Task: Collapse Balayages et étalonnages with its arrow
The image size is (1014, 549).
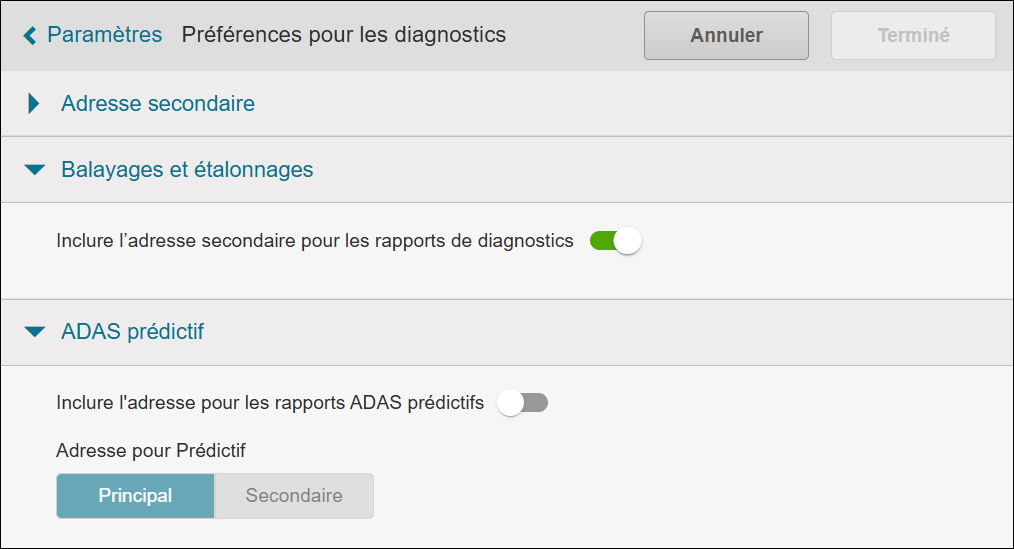Action: tap(35, 170)
